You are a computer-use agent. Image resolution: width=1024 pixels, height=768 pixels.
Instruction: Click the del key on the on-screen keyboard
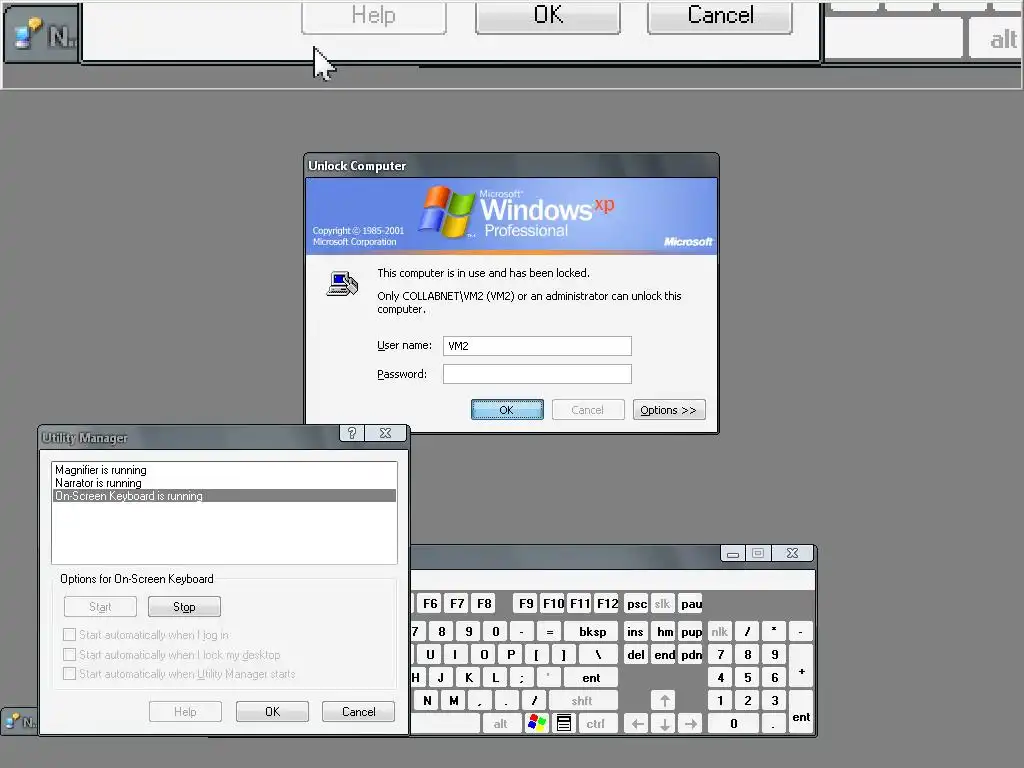pos(635,654)
